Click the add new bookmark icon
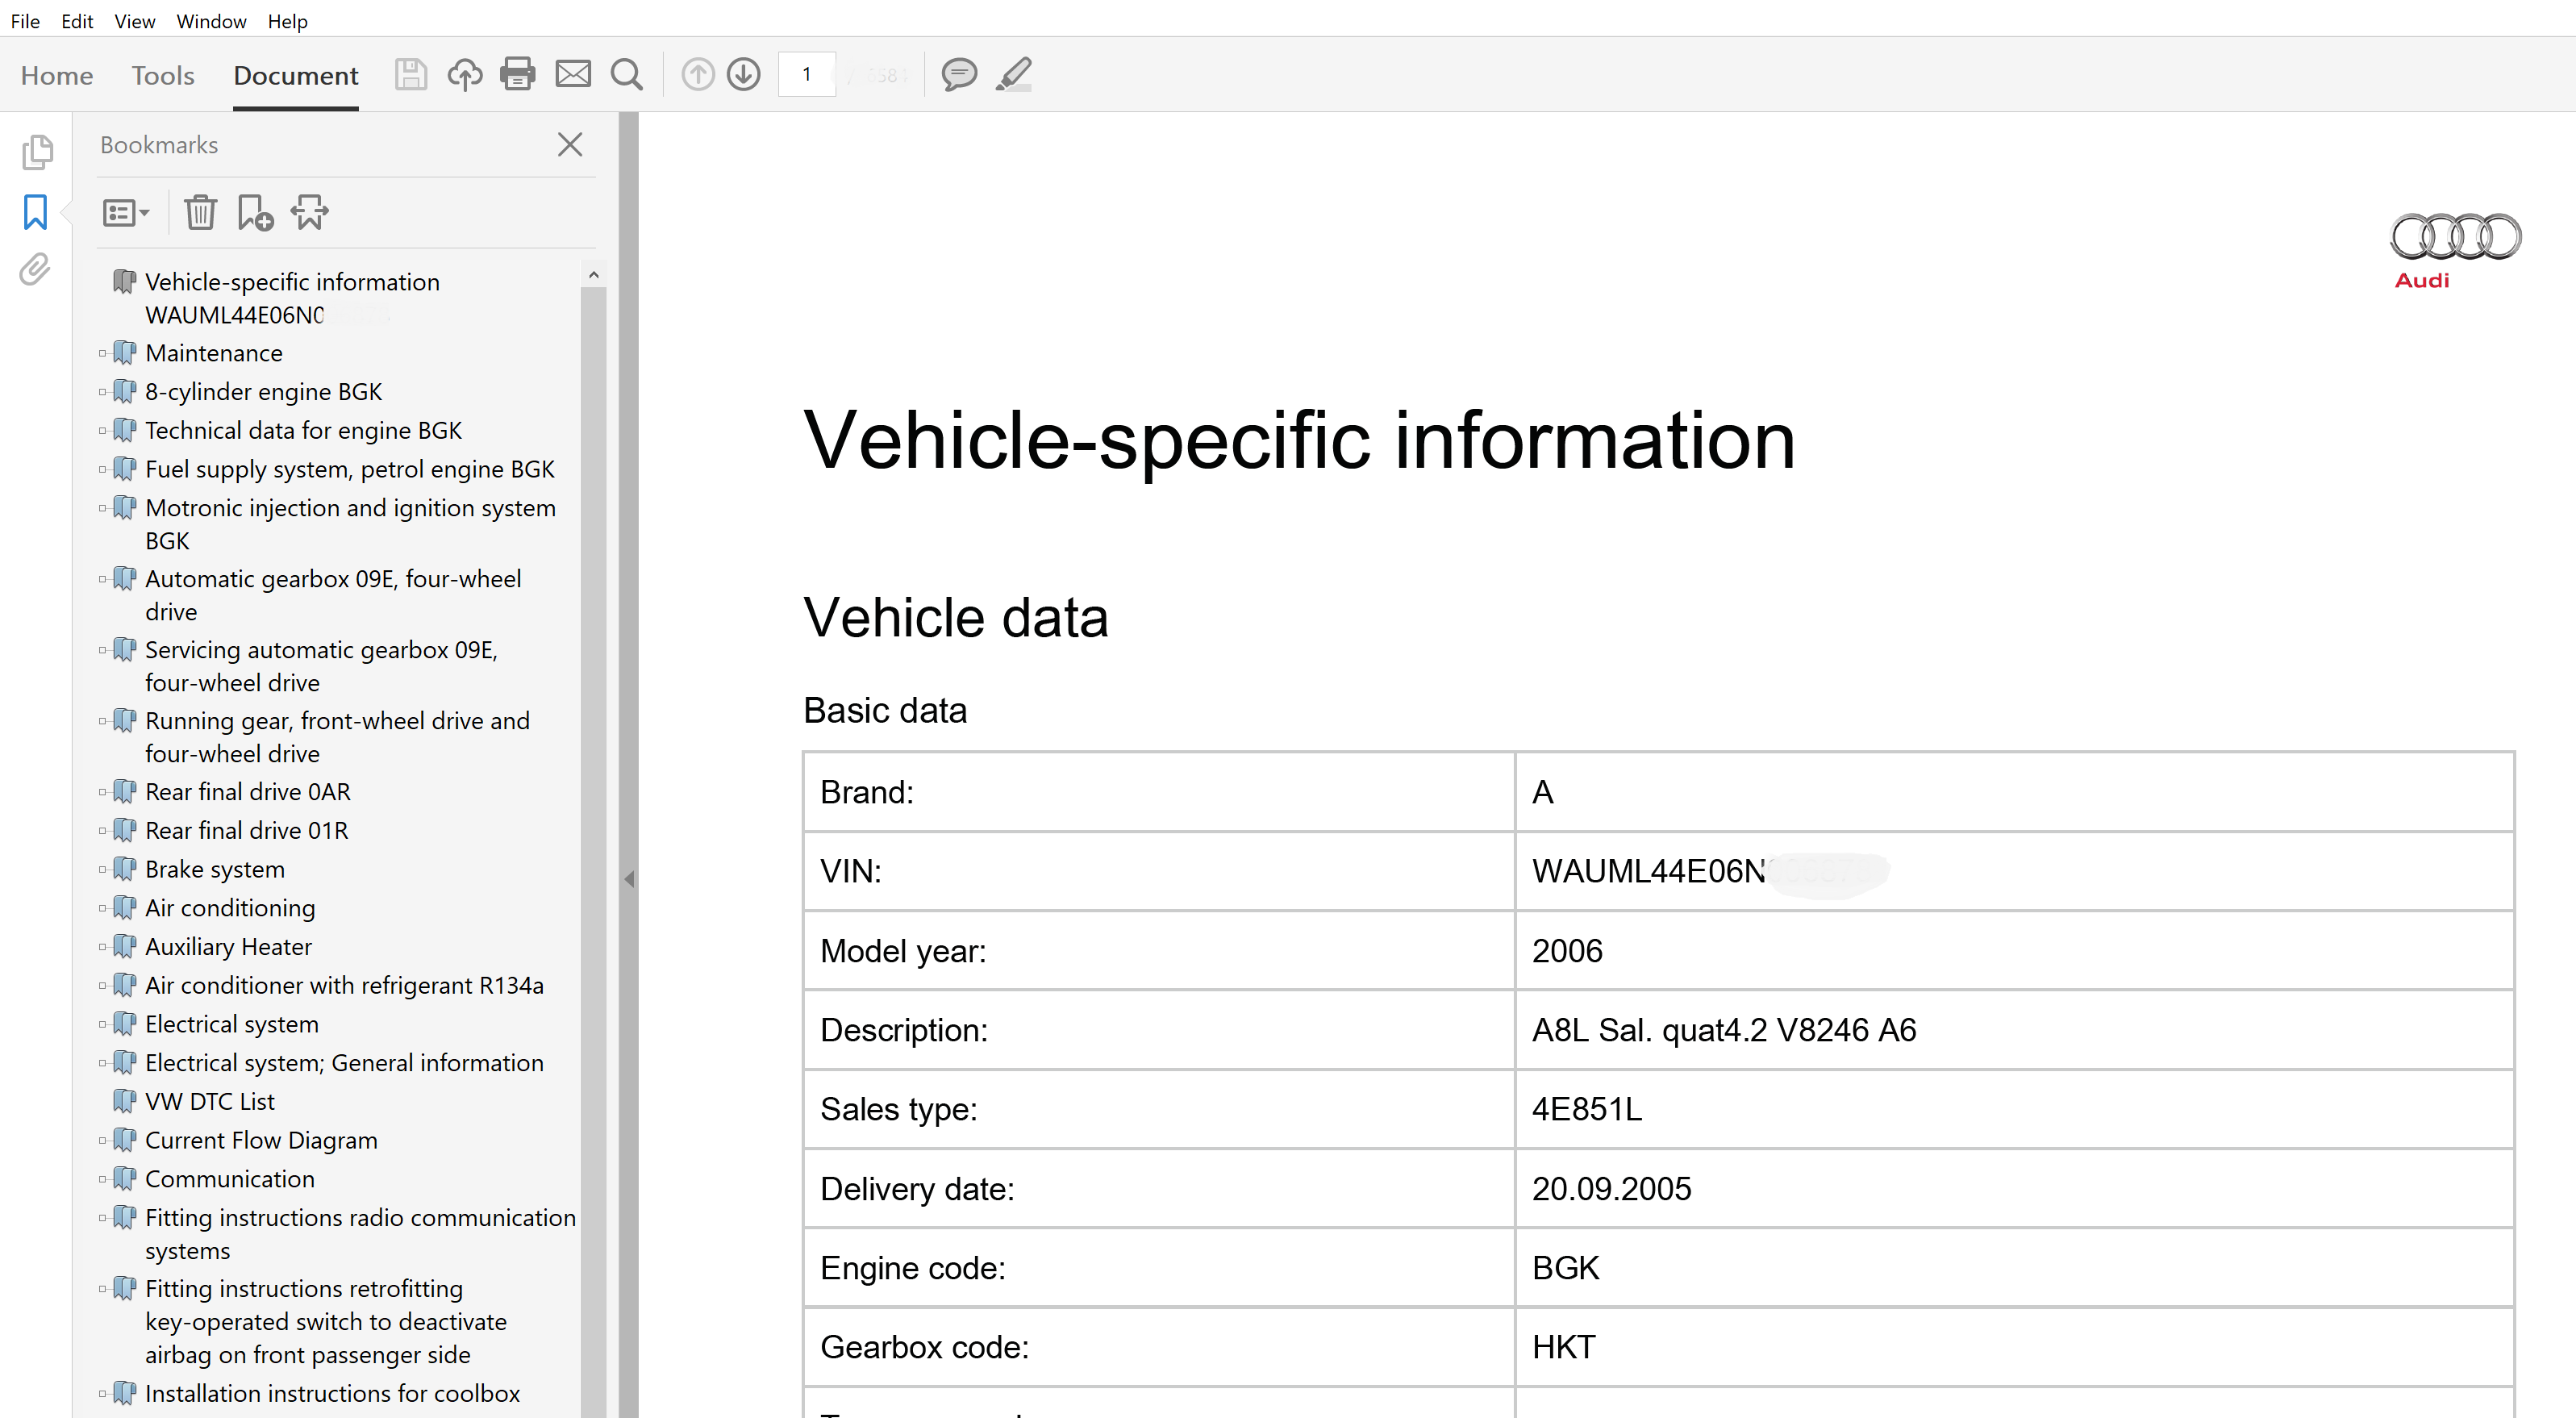2576x1418 pixels. [254, 212]
